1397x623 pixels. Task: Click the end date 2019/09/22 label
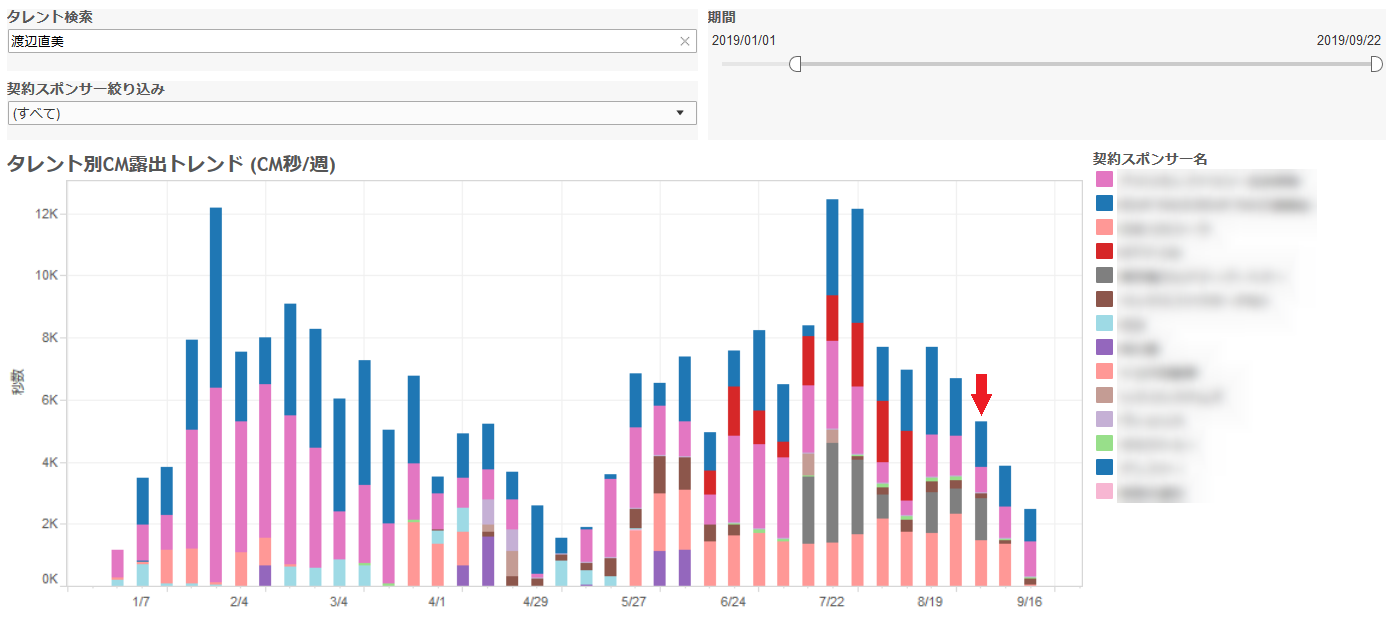coord(1348,40)
